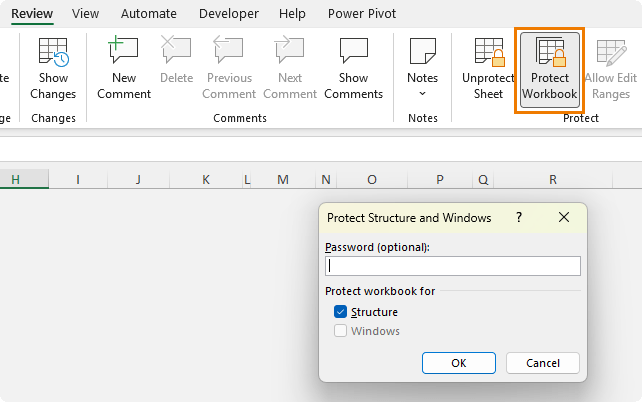Image resolution: width=642 pixels, height=402 pixels.
Task: Select the Developer tab
Action: [228, 14]
